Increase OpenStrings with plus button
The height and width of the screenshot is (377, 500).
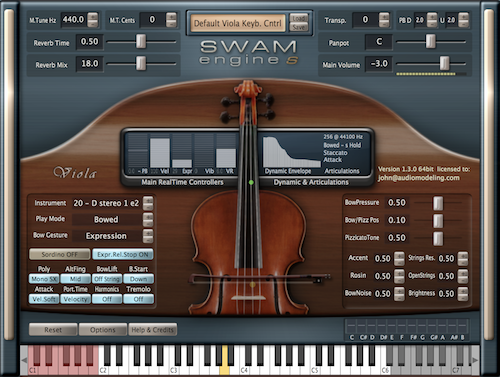[463, 273]
